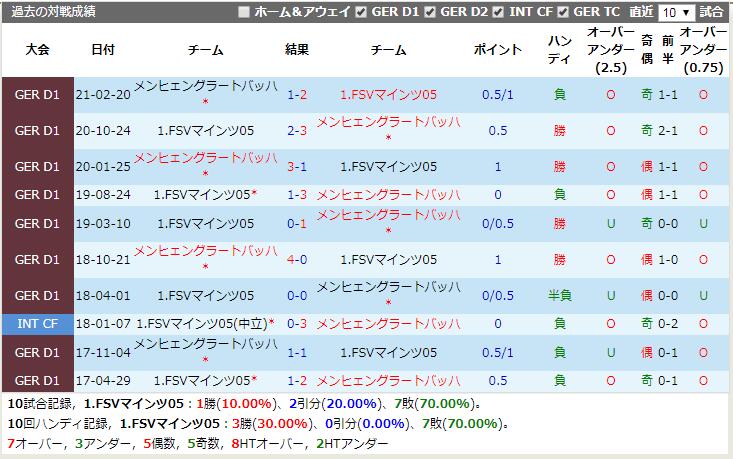Viewport: 733px width, 459px height.
Task: Select the INT CF competition cell
Action: pyautogui.click(x=37, y=324)
